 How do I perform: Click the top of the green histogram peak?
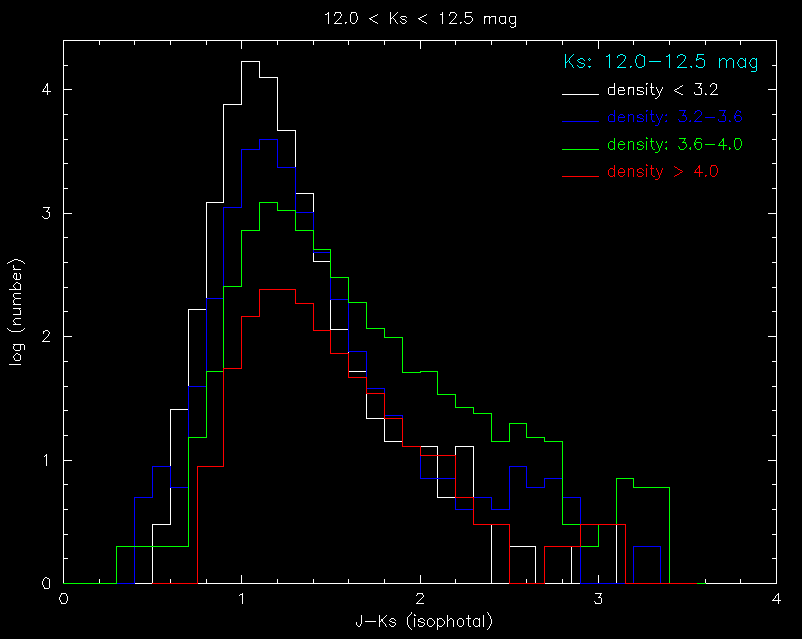268,203
